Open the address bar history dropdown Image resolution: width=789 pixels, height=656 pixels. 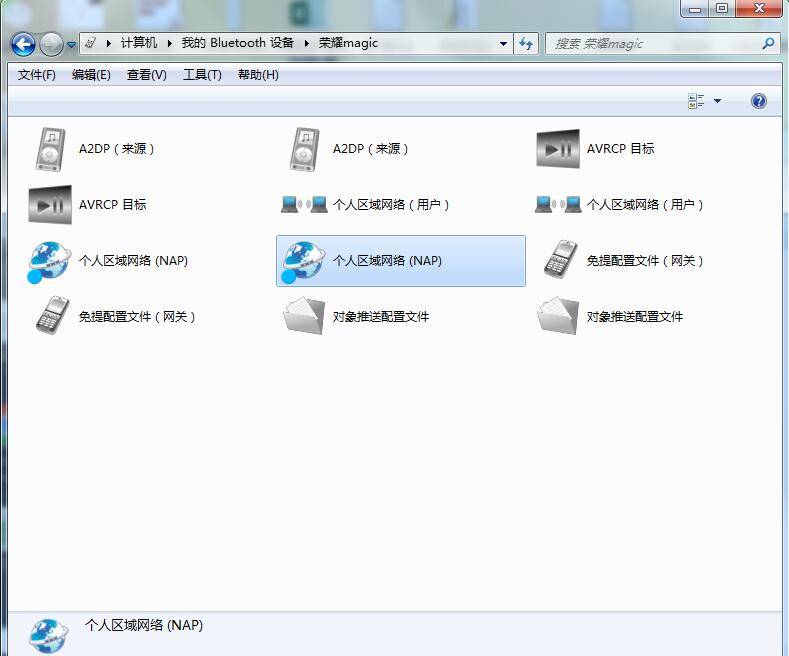[503, 44]
